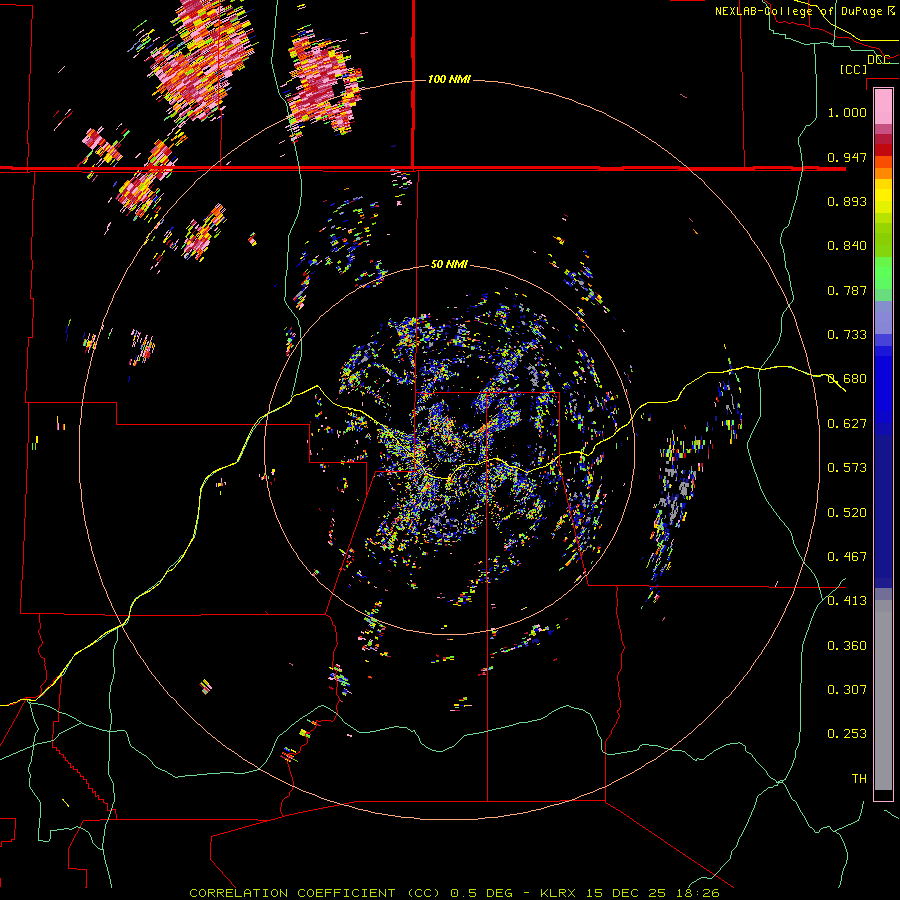Click the [CC] legend title
The image size is (900, 900).
tap(854, 69)
